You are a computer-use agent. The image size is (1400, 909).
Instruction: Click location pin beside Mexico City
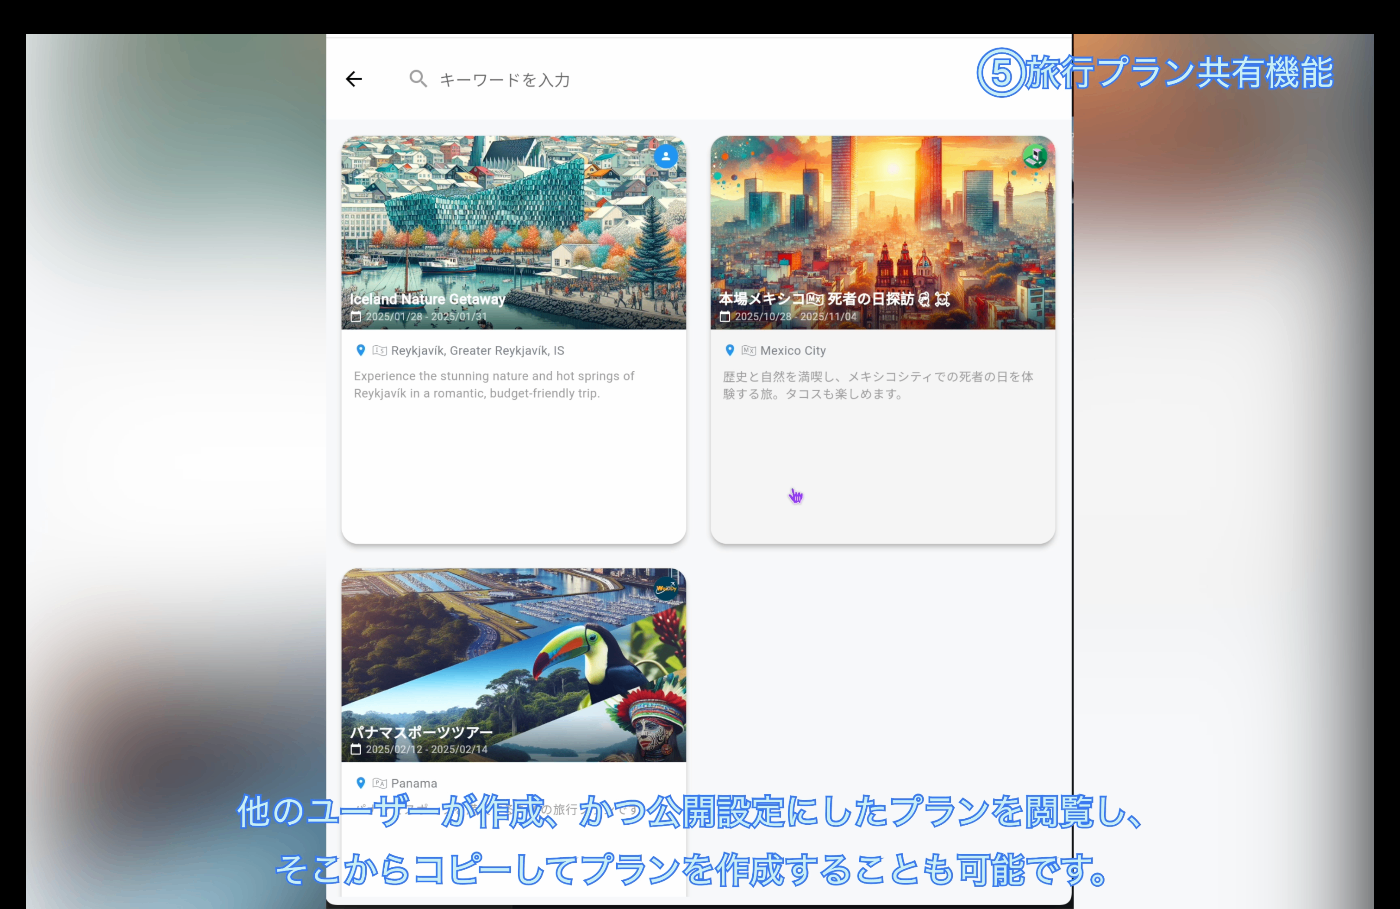pos(730,350)
